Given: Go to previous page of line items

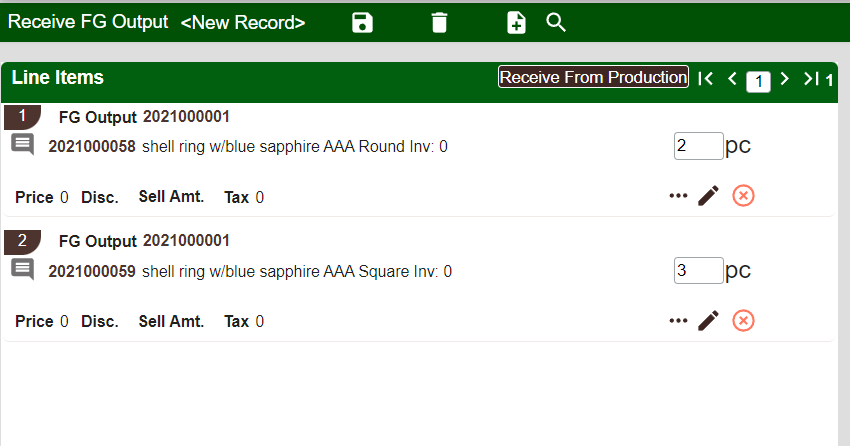Looking at the screenshot, I should click(x=732, y=79).
